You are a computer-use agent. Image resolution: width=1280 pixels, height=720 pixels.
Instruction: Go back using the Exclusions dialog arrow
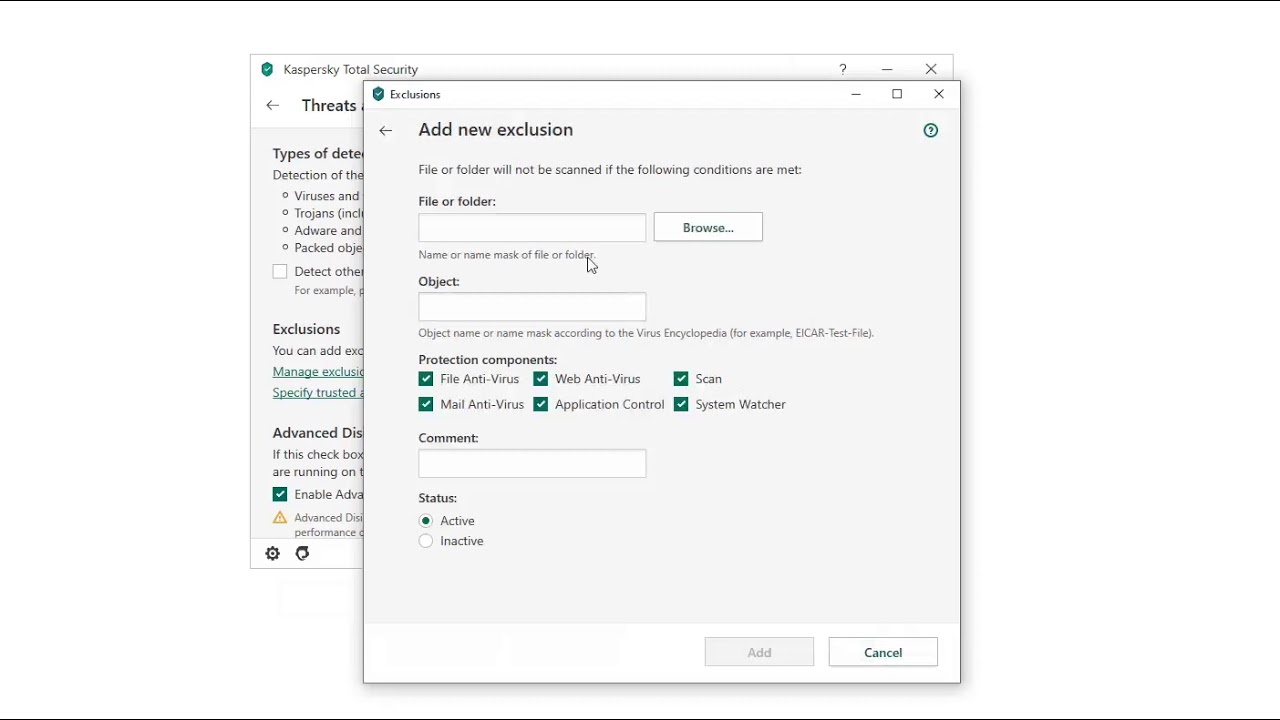click(x=386, y=131)
